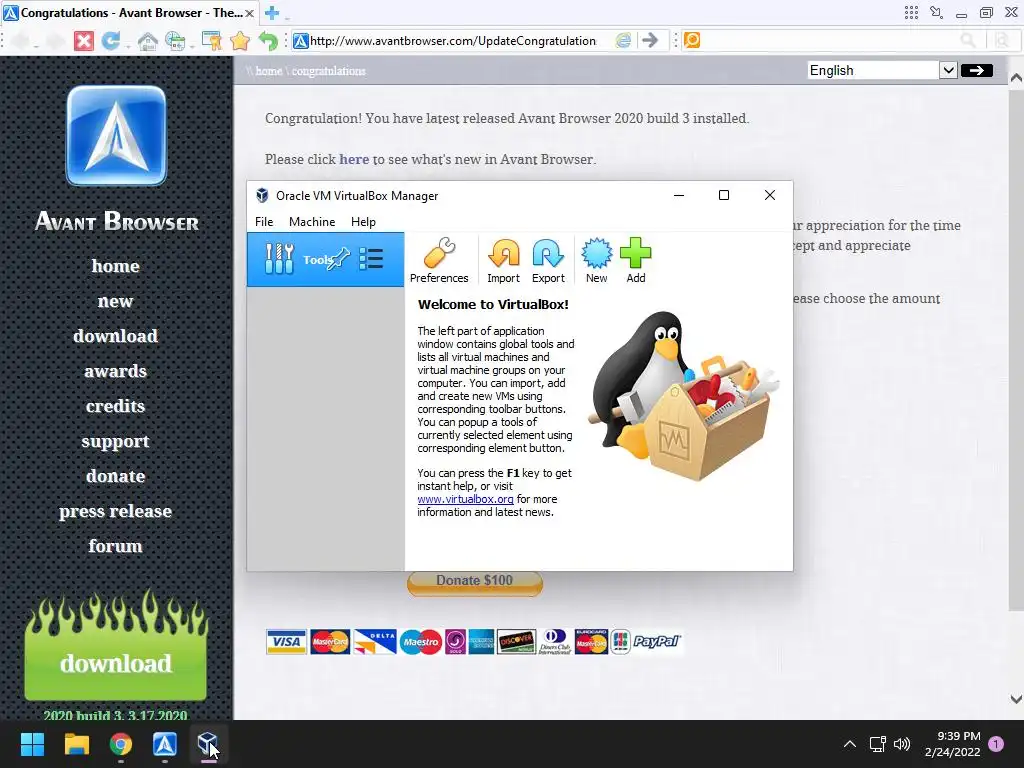
Task: Click the PayPal payment logo
Action: coord(656,642)
